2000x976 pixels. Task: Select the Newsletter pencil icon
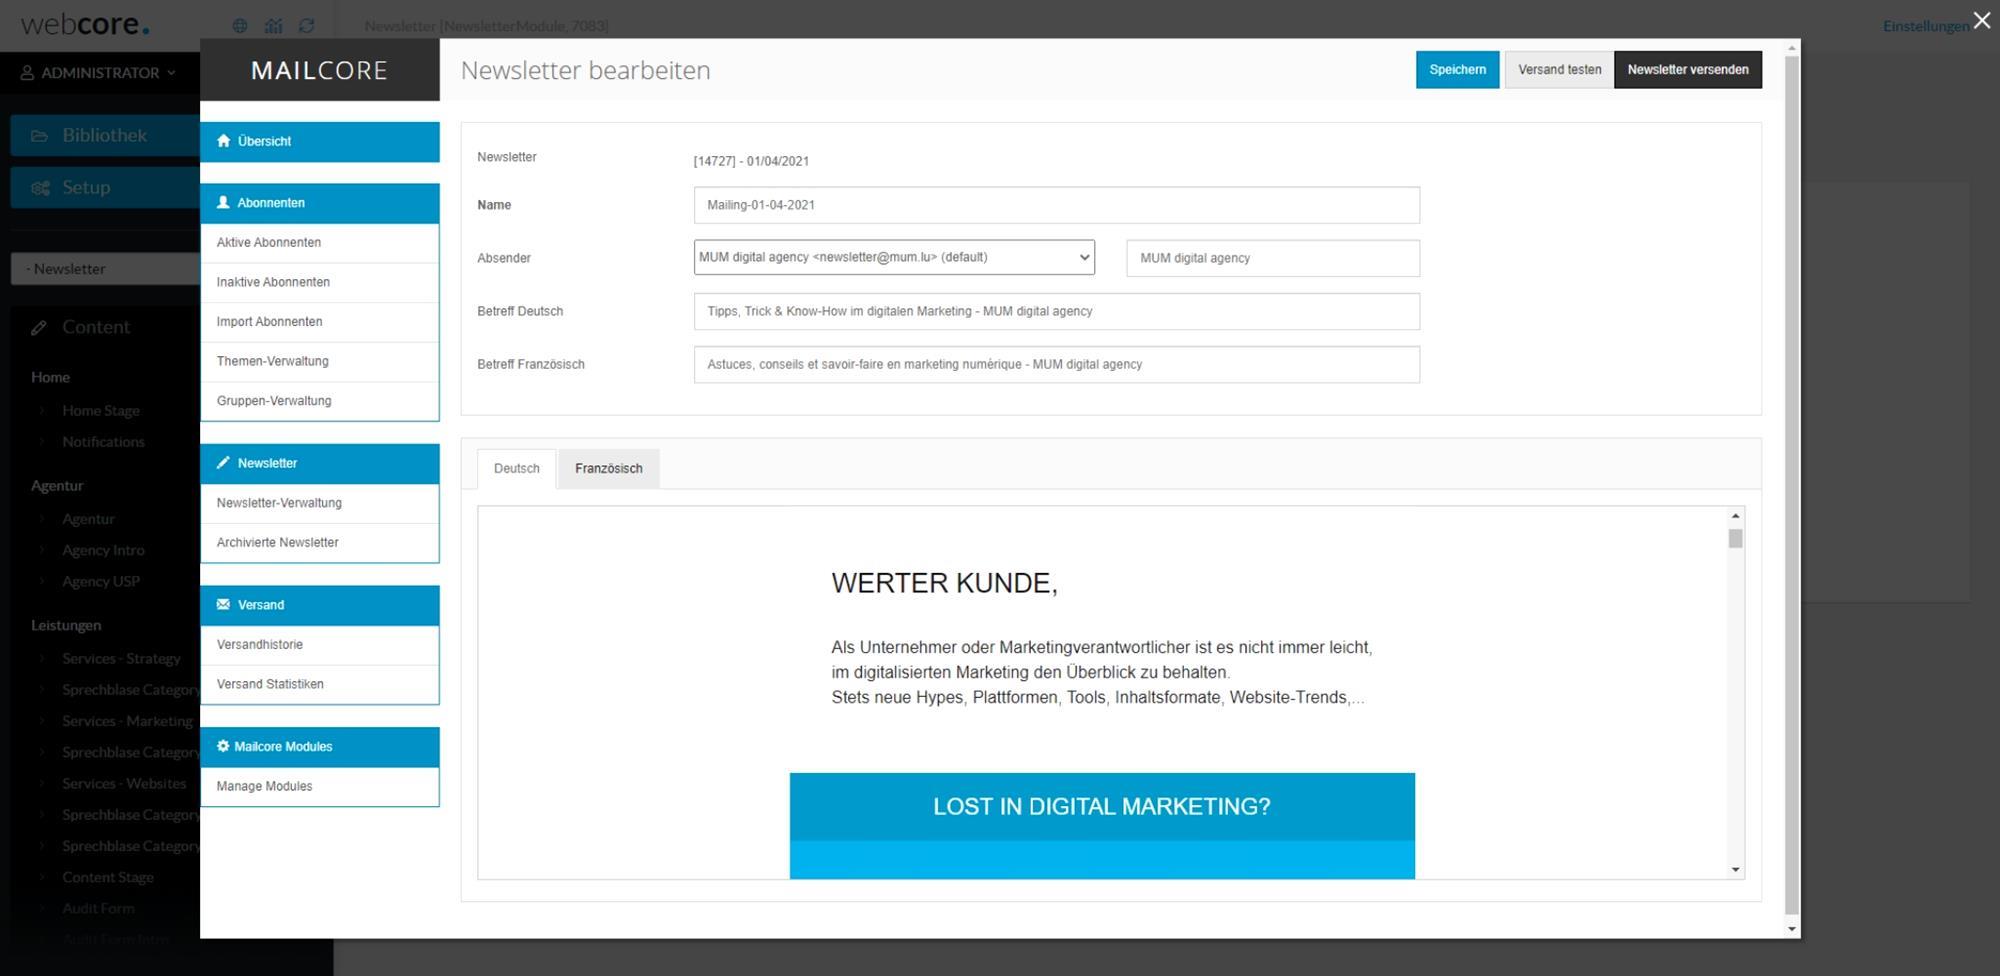tap(223, 463)
